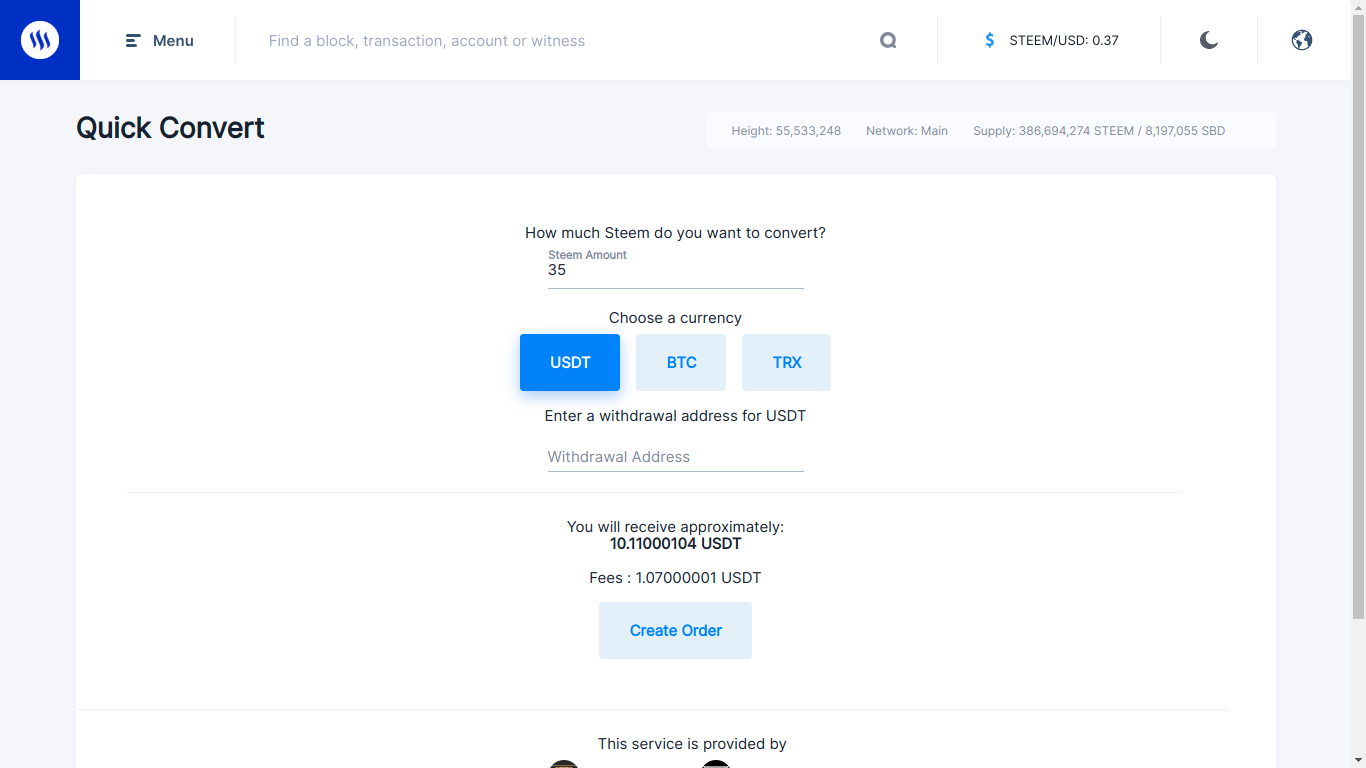
Task: Click the Network: Main label
Action: click(x=907, y=131)
